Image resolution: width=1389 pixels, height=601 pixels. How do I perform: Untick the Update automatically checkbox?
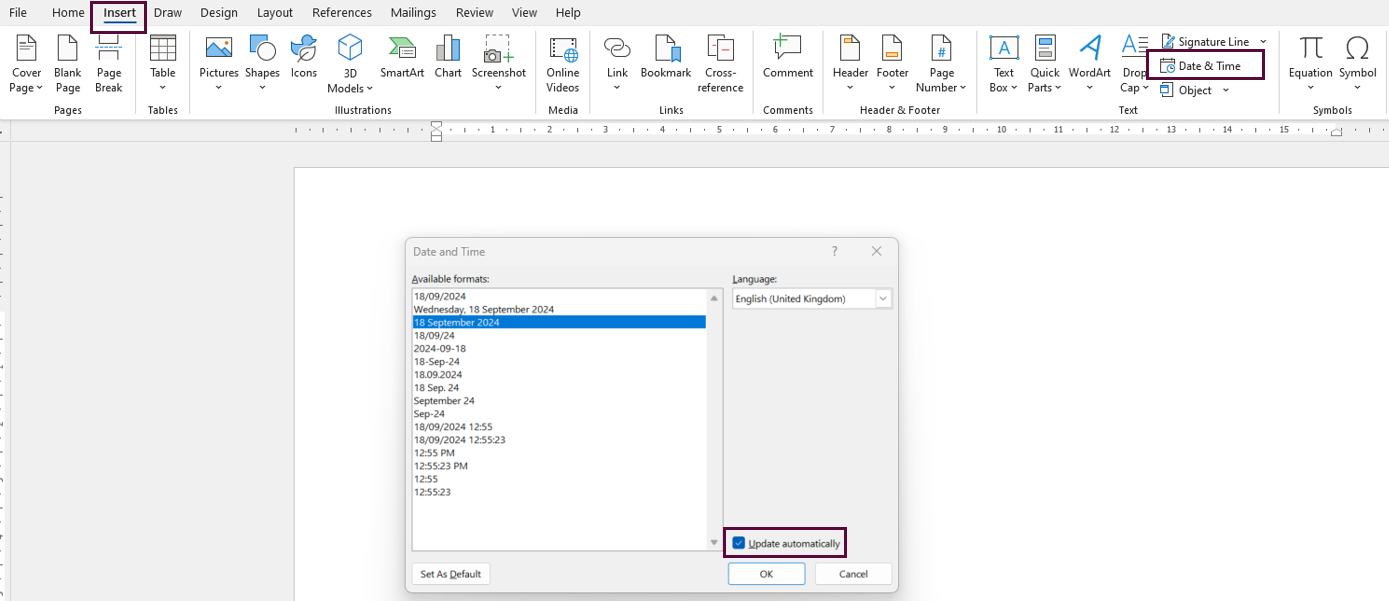(739, 543)
